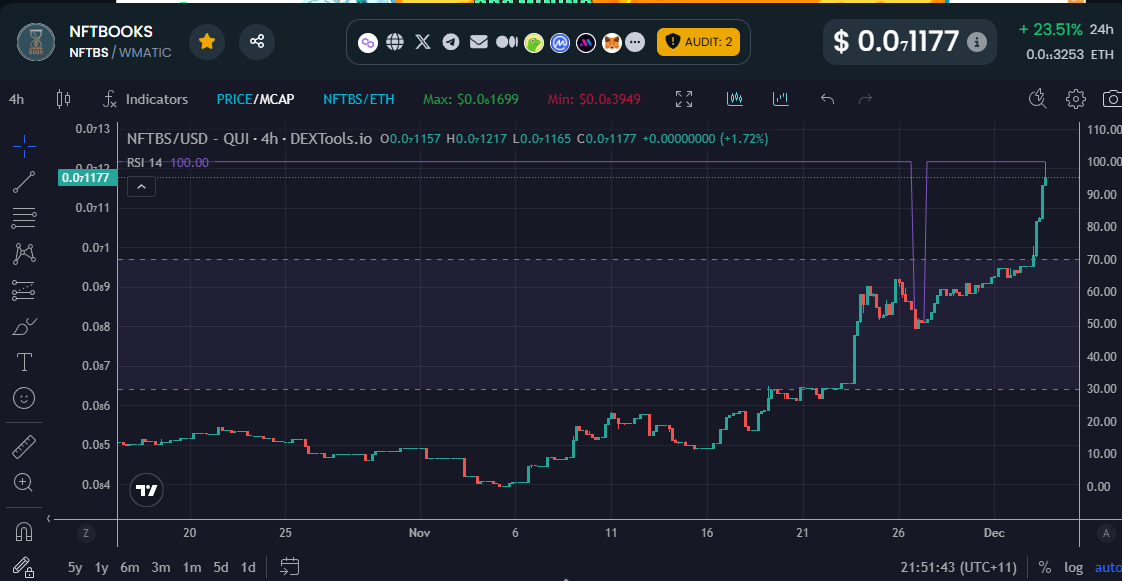
Task: Collapse the left drawing toolbar arrow
Action: [x=49, y=518]
